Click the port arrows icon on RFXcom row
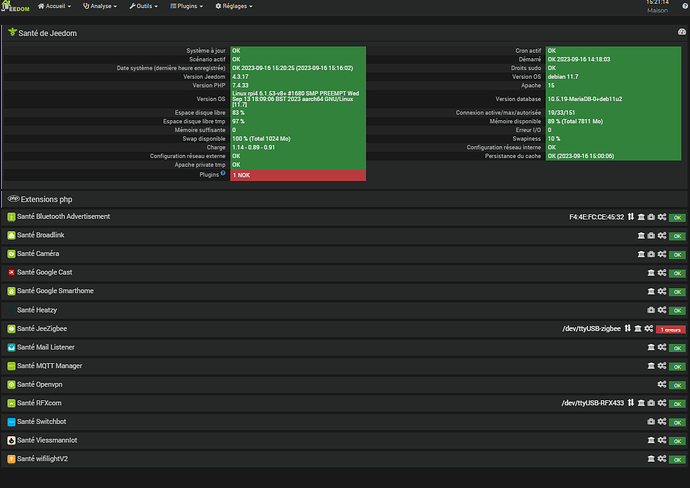Screen dimensions: 690x488 coord(631,403)
